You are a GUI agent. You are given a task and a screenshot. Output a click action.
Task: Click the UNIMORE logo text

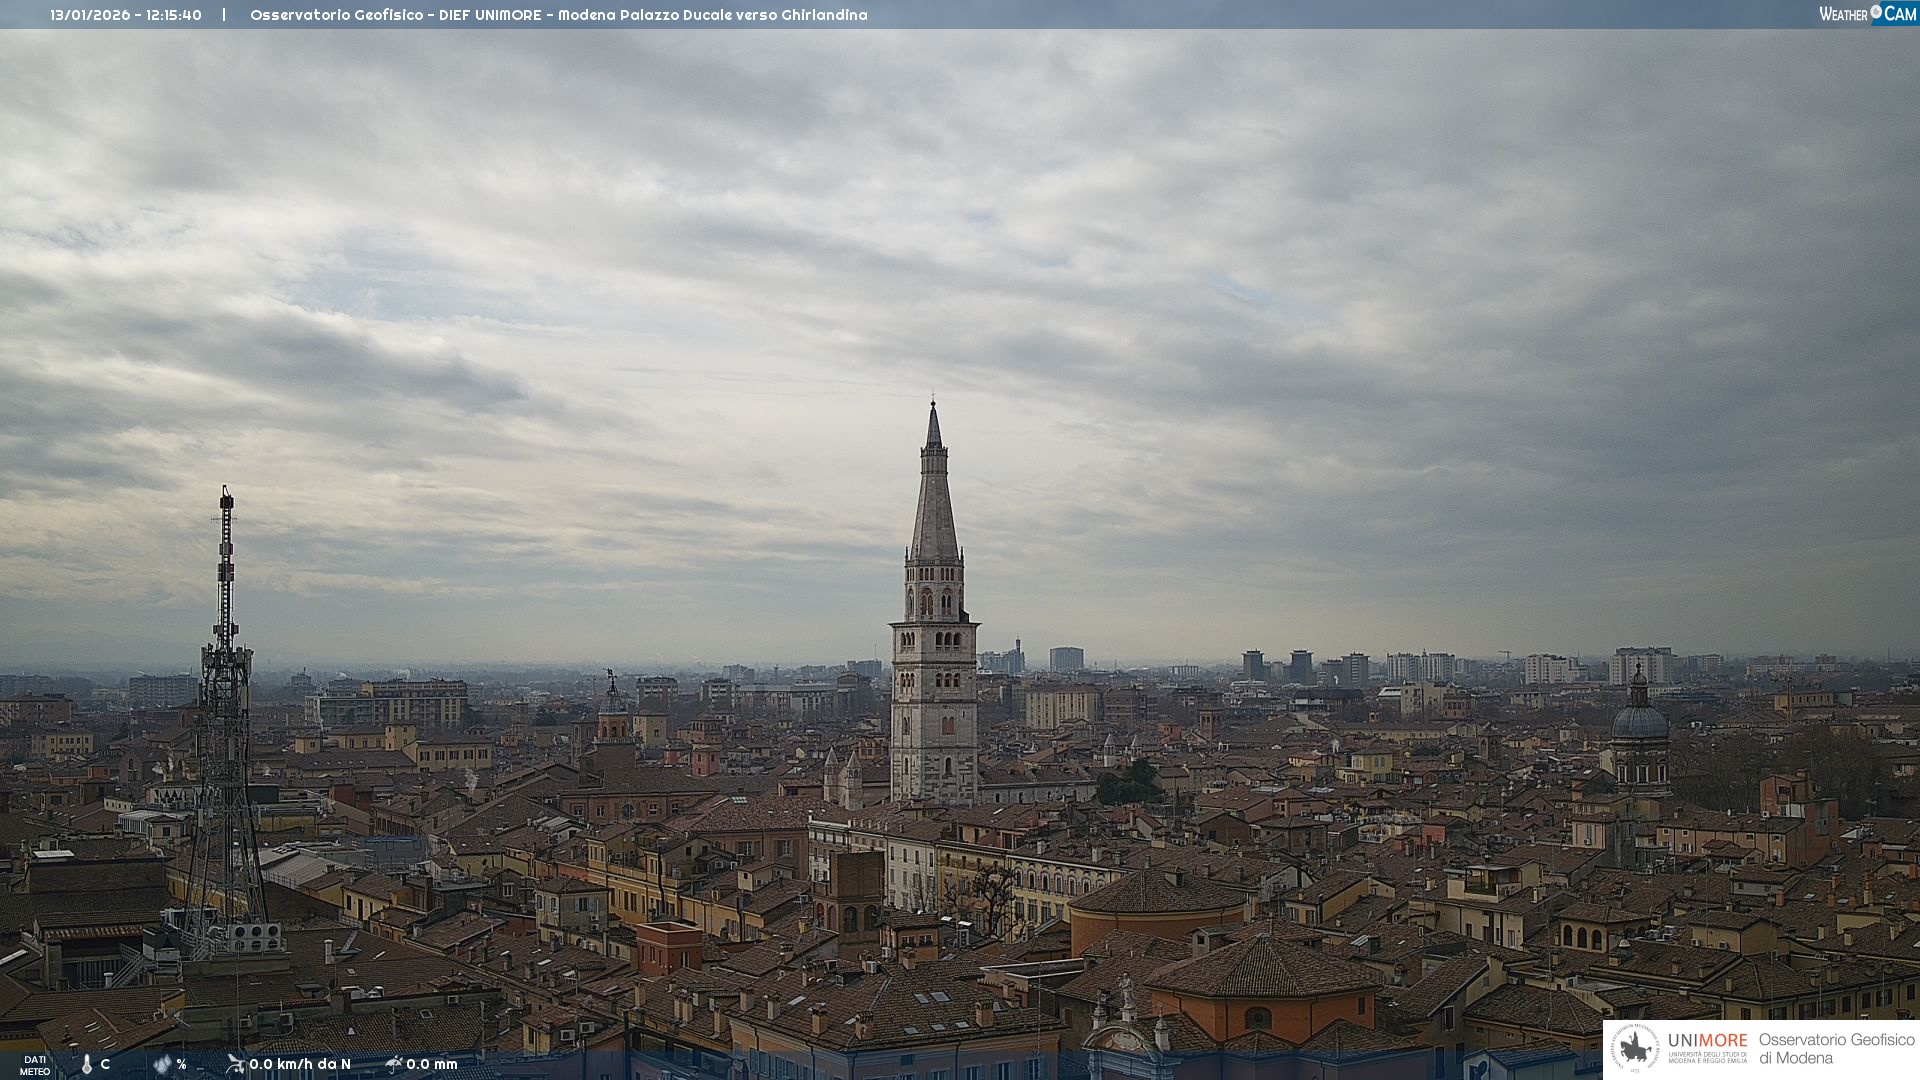[x=1707, y=1041]
